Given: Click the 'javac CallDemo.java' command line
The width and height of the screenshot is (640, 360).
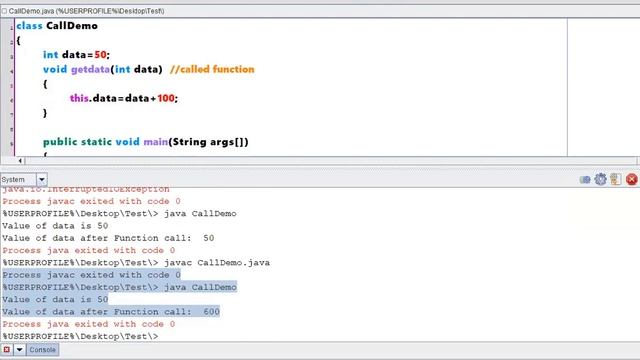Looking at the screenshot, I should (136, 262).
